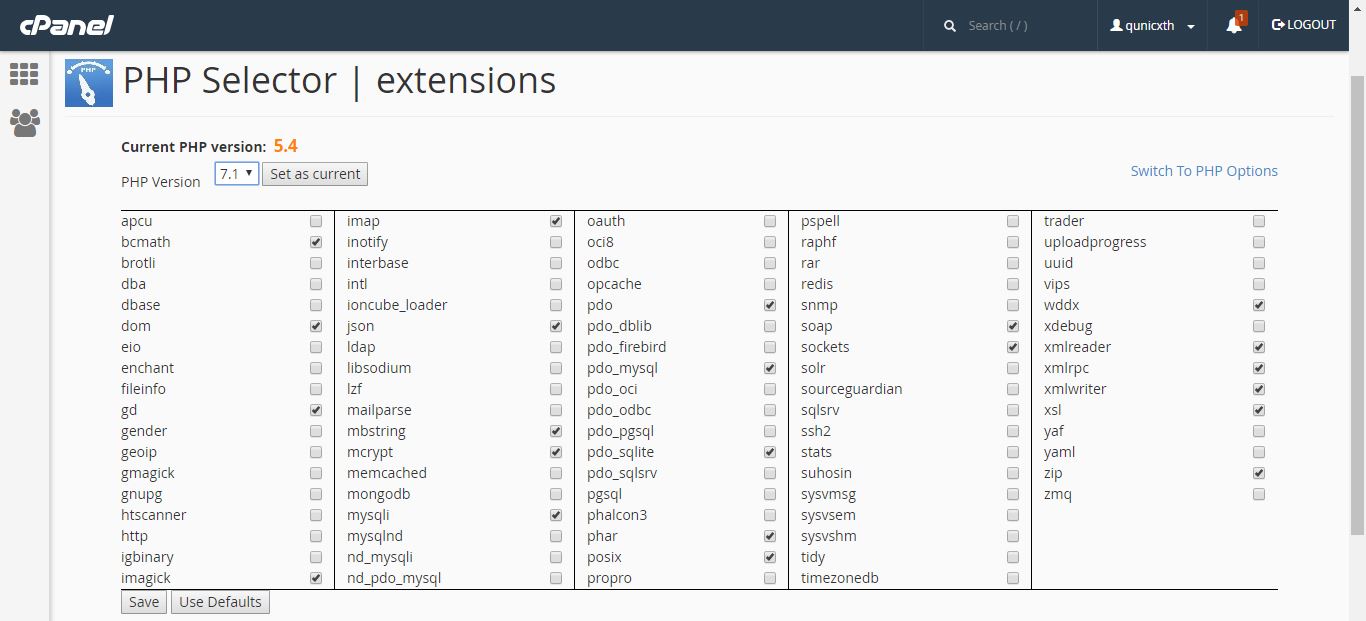Click the Save button
The width and height of the screenshot is (1366, 621).
point(144,602)
